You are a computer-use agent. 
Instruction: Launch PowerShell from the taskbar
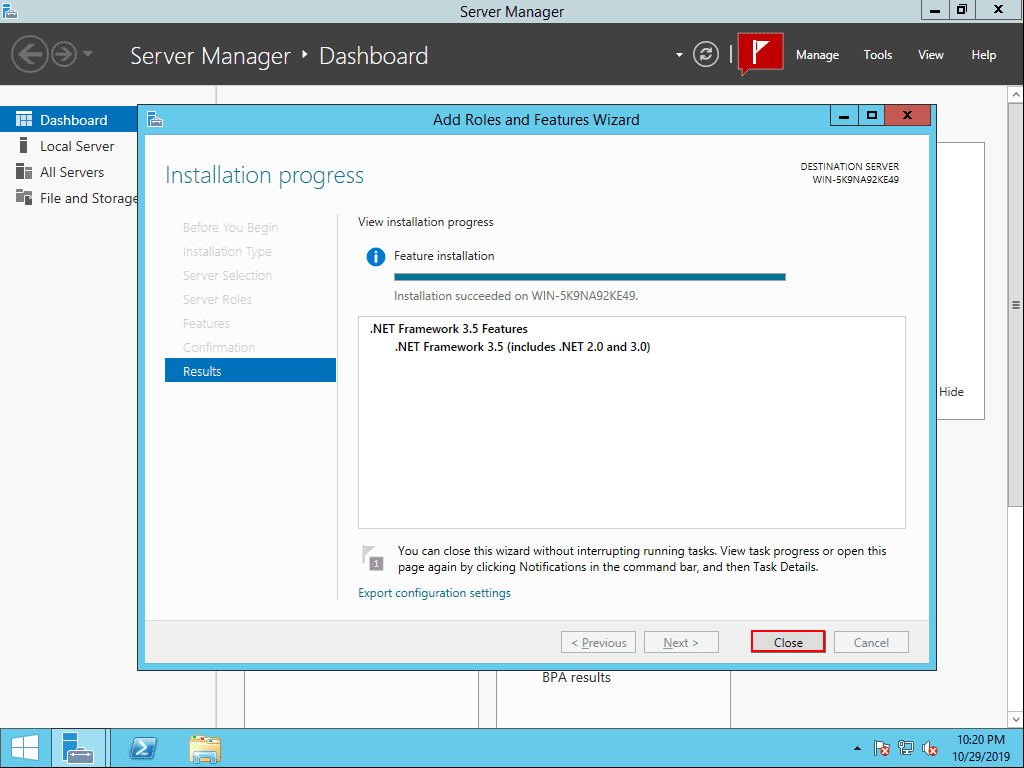pyautogui.click(x=143, y=748)
